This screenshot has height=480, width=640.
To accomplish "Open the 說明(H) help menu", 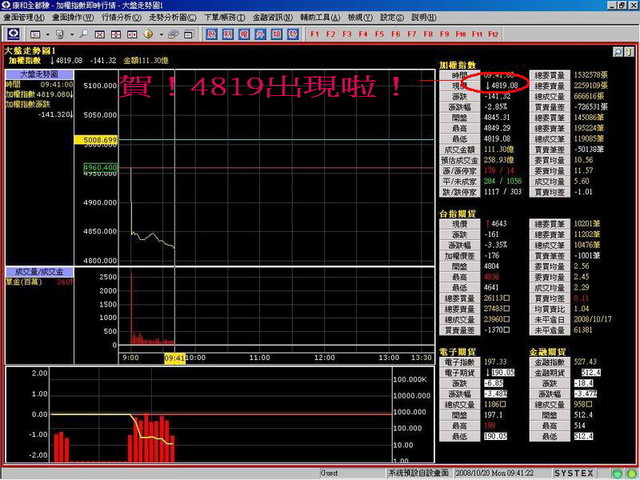I will click(424, 18).
